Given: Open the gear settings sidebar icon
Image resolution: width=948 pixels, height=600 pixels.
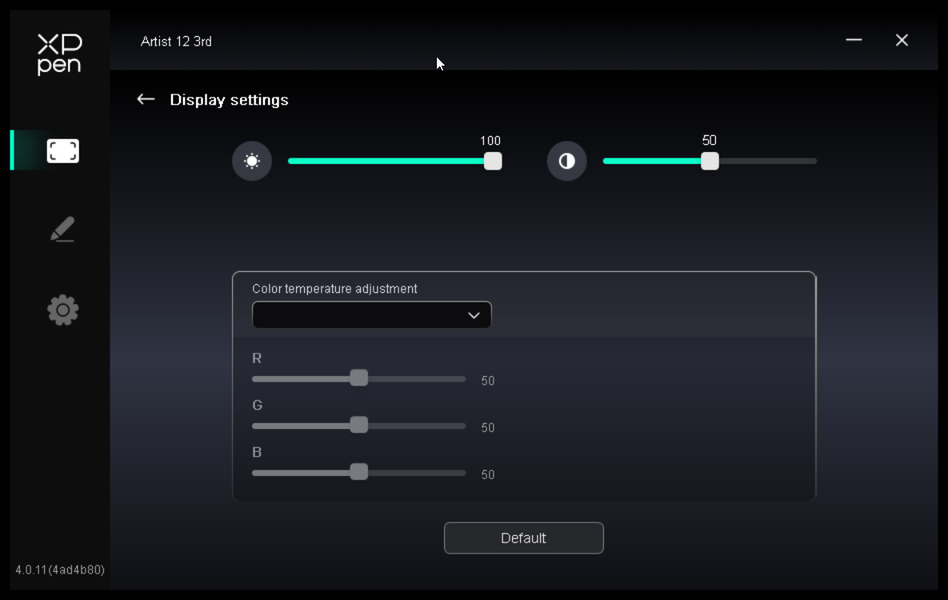Looking at the screenshot, I should pos(63,310).
